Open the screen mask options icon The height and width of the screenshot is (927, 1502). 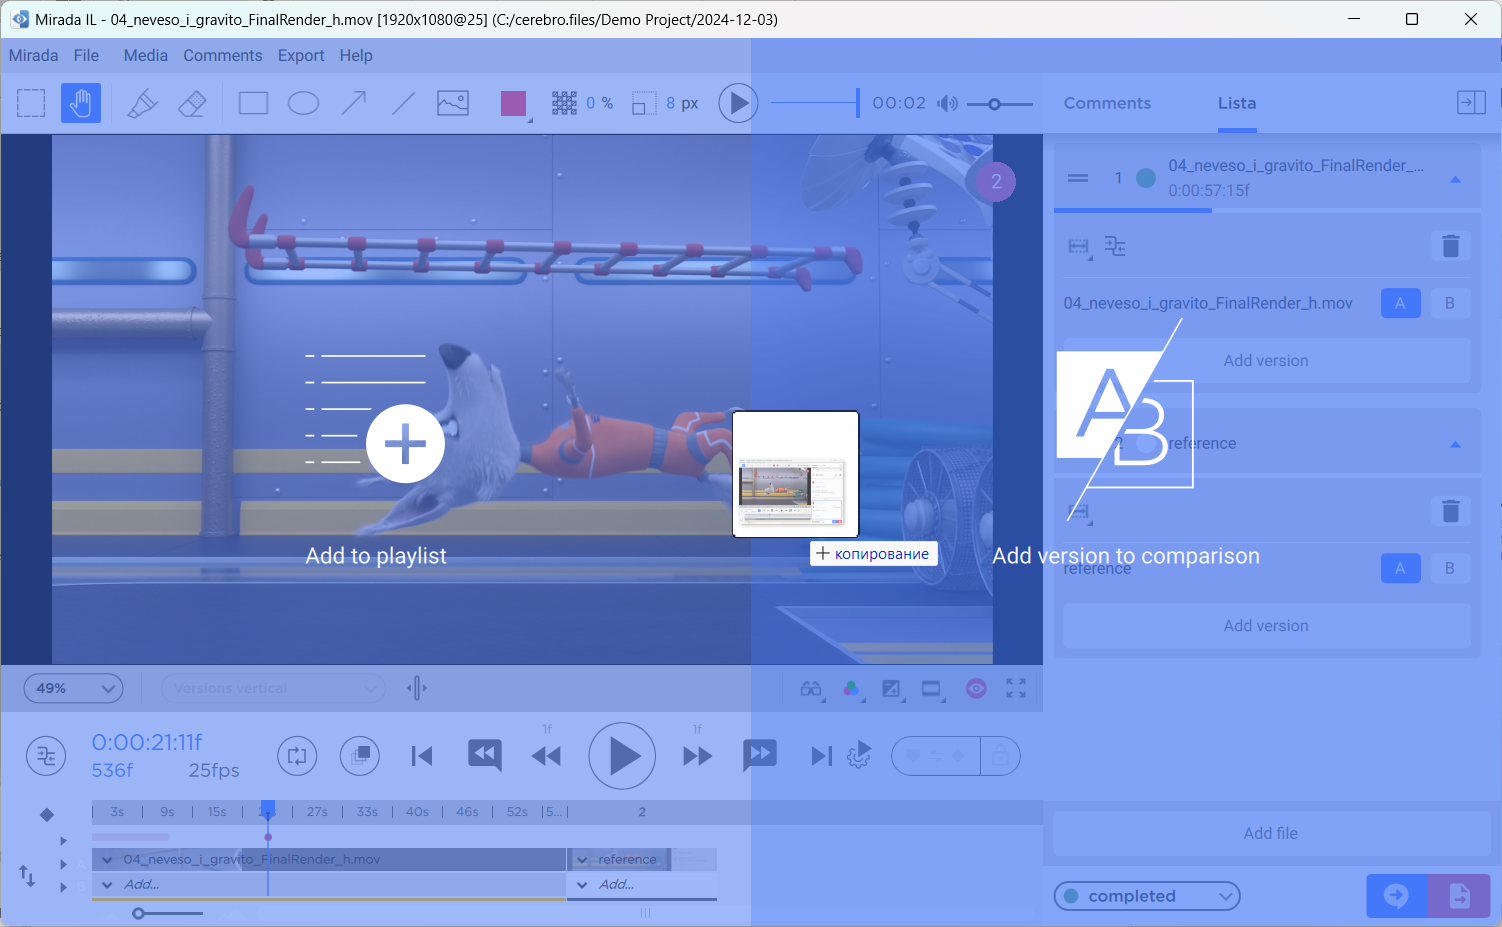point(932,688)
